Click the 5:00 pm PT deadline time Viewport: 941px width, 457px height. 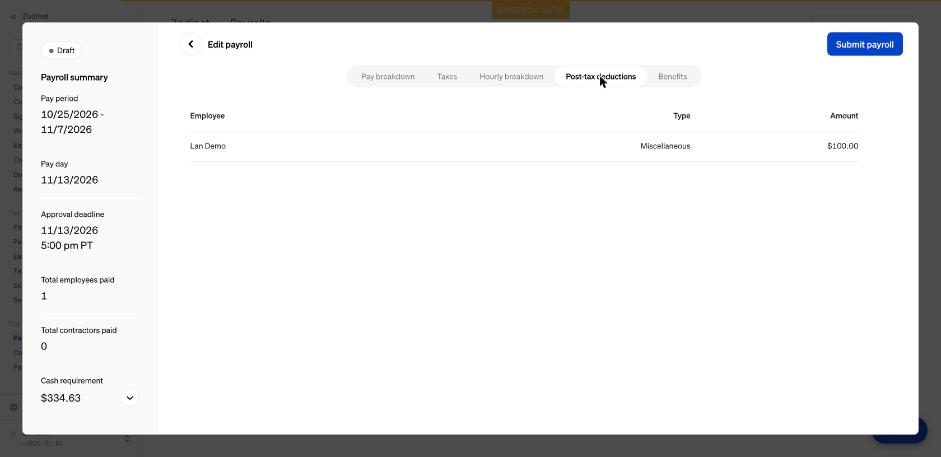tap(67, 246)
